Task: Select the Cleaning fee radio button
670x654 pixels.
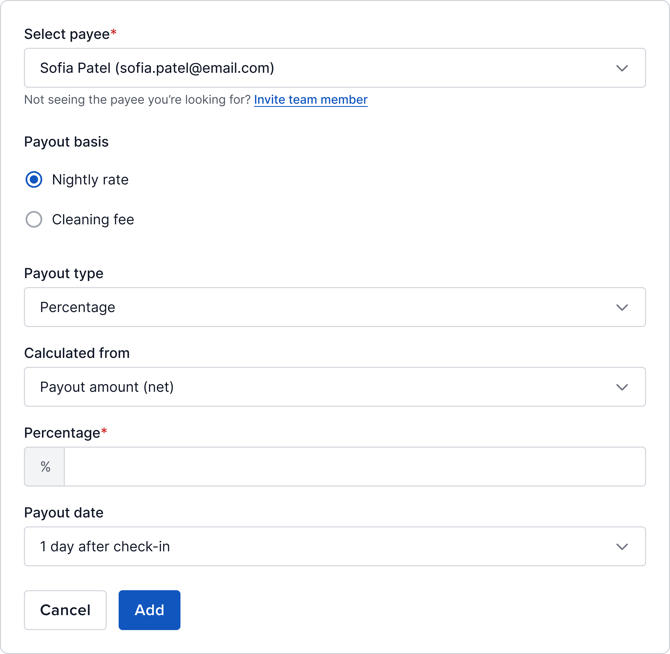Action: tap(34, 220)
